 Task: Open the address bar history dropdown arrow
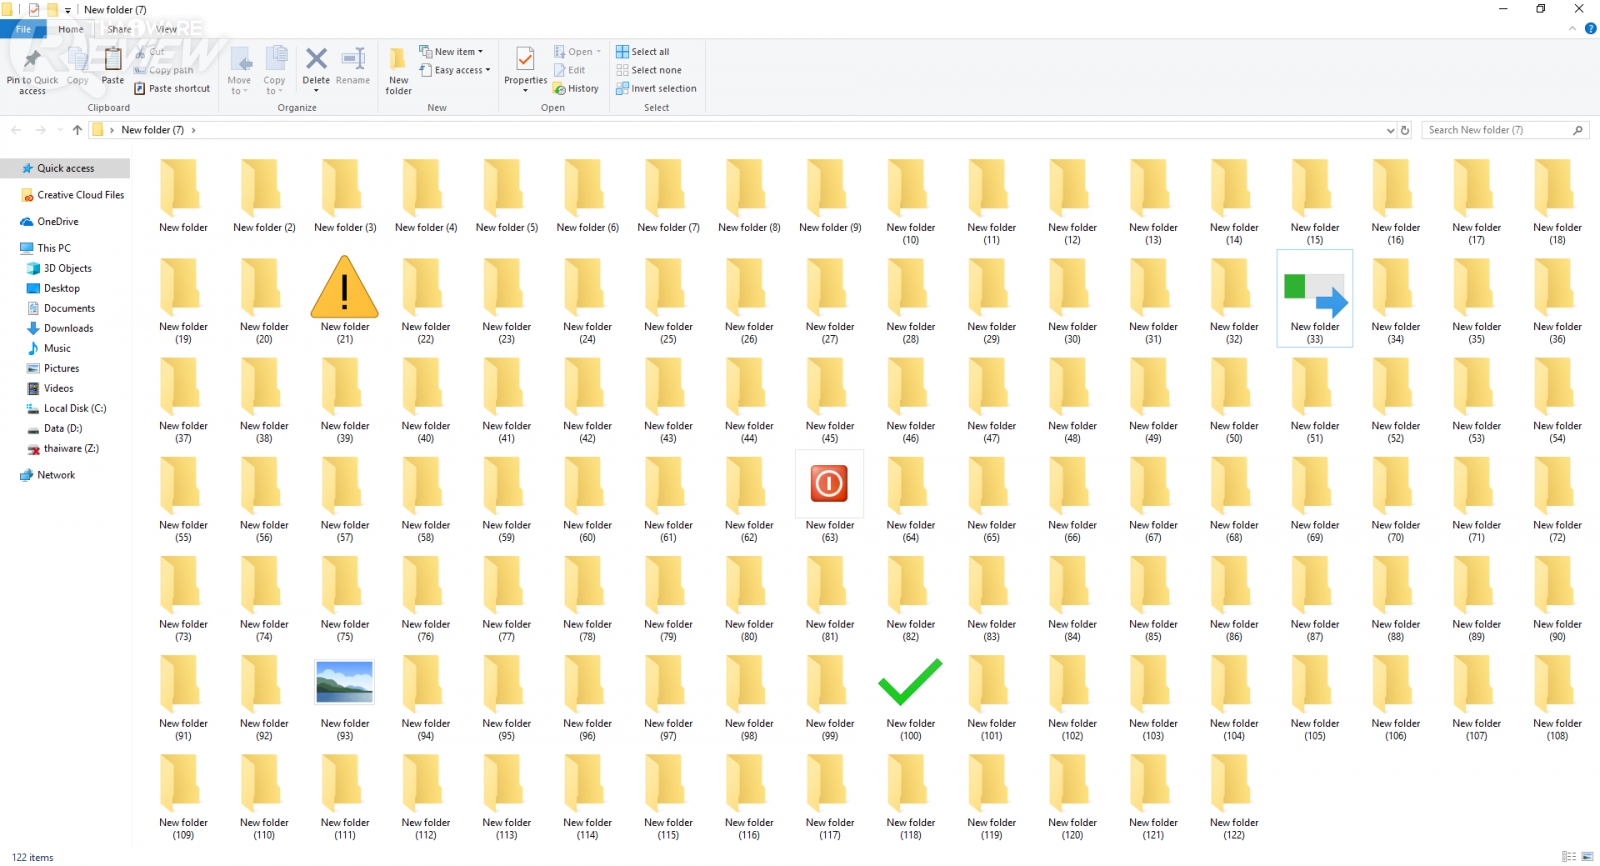[x=1390, y=130]
